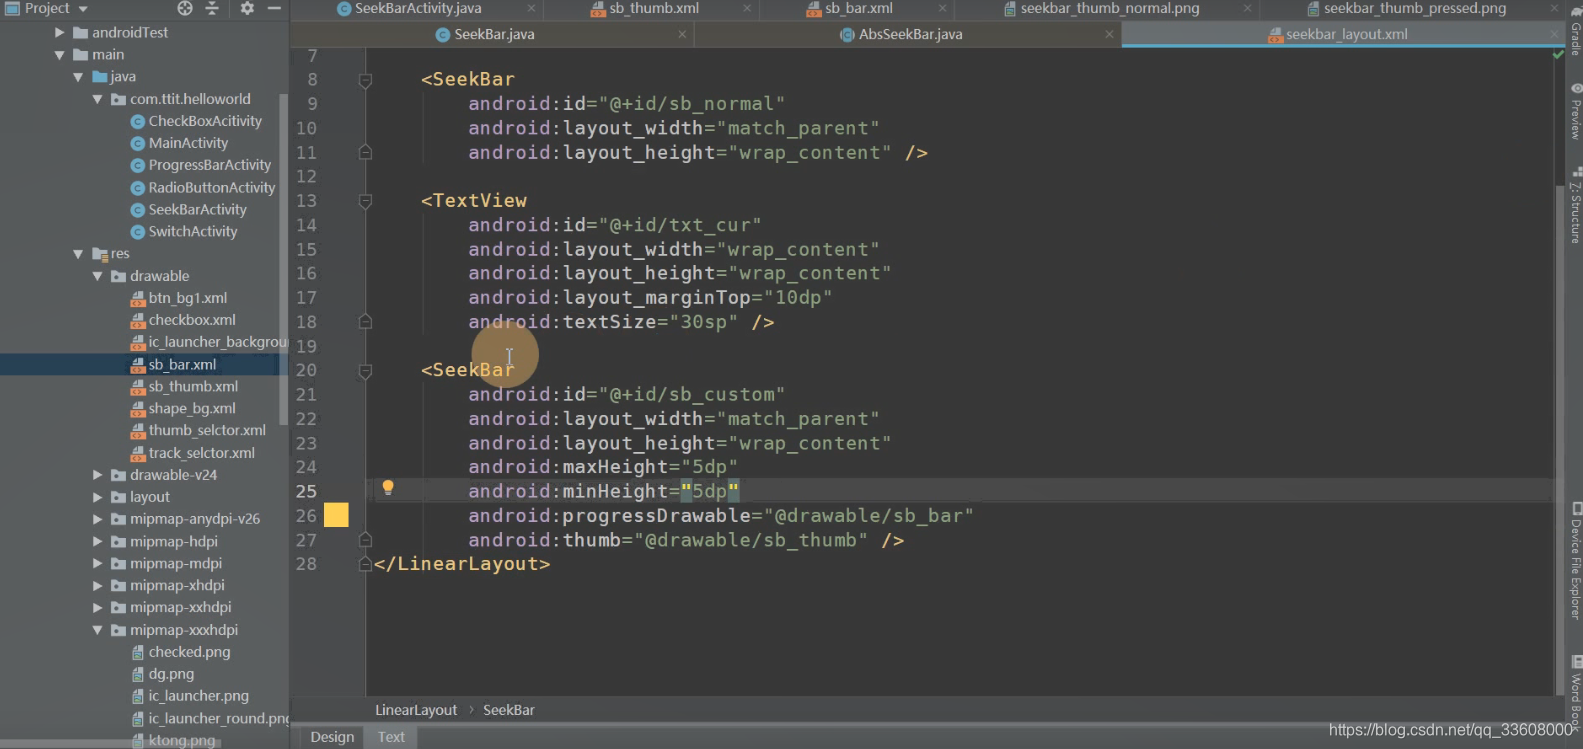Open Project panel settings gear
Screen dimensions: 1583x749
tap(247, 8)
